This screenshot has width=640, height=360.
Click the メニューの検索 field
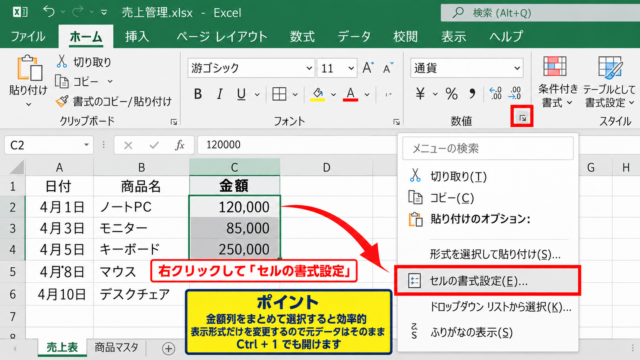488,148
